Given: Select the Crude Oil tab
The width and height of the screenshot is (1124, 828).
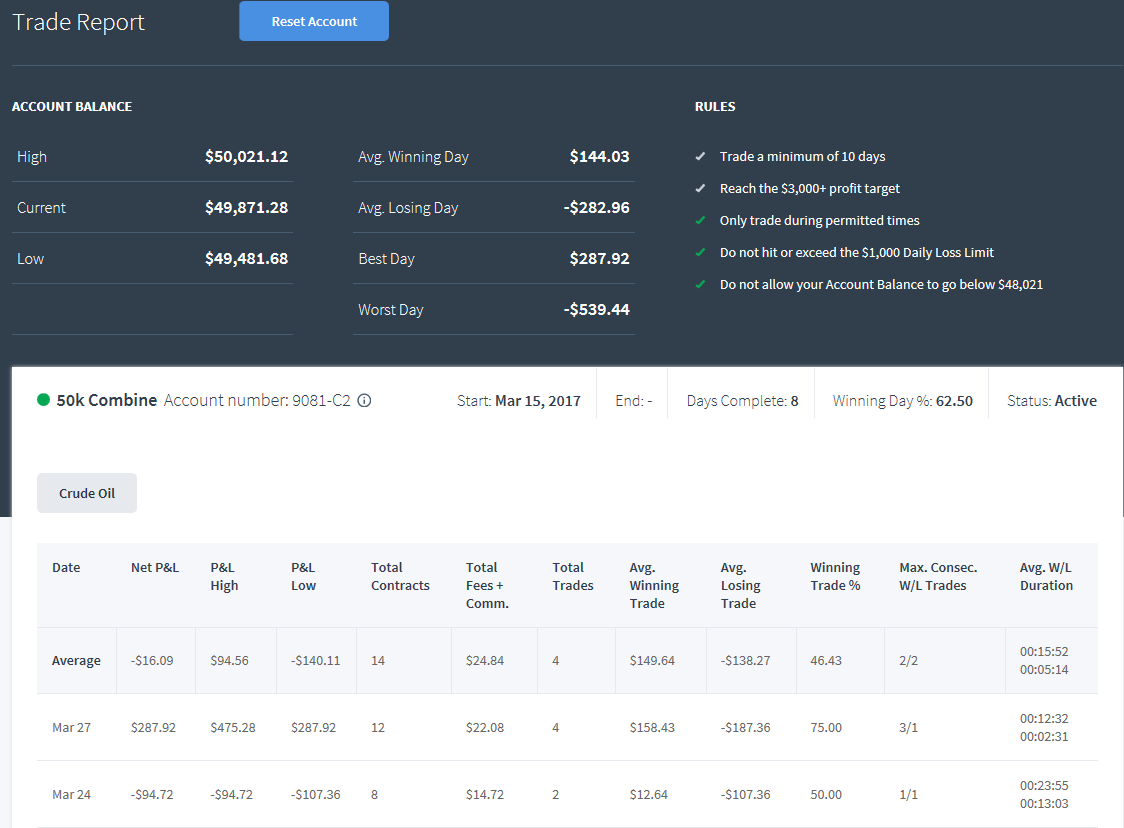Looking at the screenshot, I should (87, 493).
